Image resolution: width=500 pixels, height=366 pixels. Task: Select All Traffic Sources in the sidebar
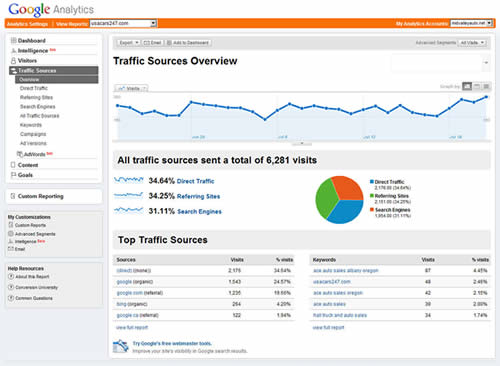point(39,116)
